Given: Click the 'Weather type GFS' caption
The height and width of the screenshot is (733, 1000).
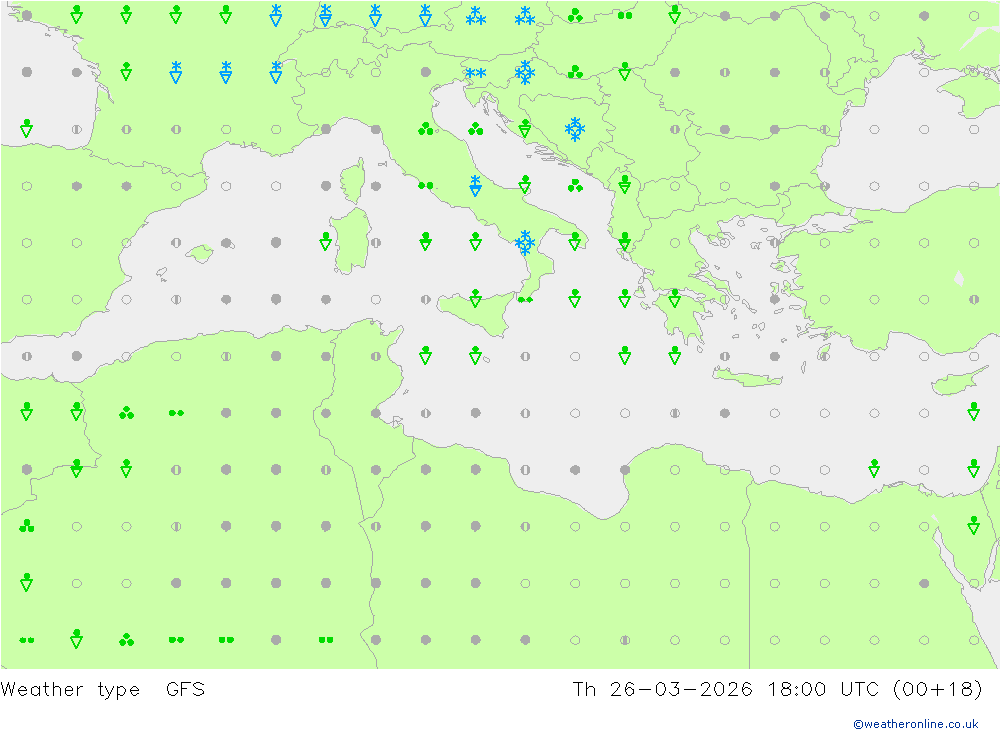Looking at the screenshot, I should point(103,690).
